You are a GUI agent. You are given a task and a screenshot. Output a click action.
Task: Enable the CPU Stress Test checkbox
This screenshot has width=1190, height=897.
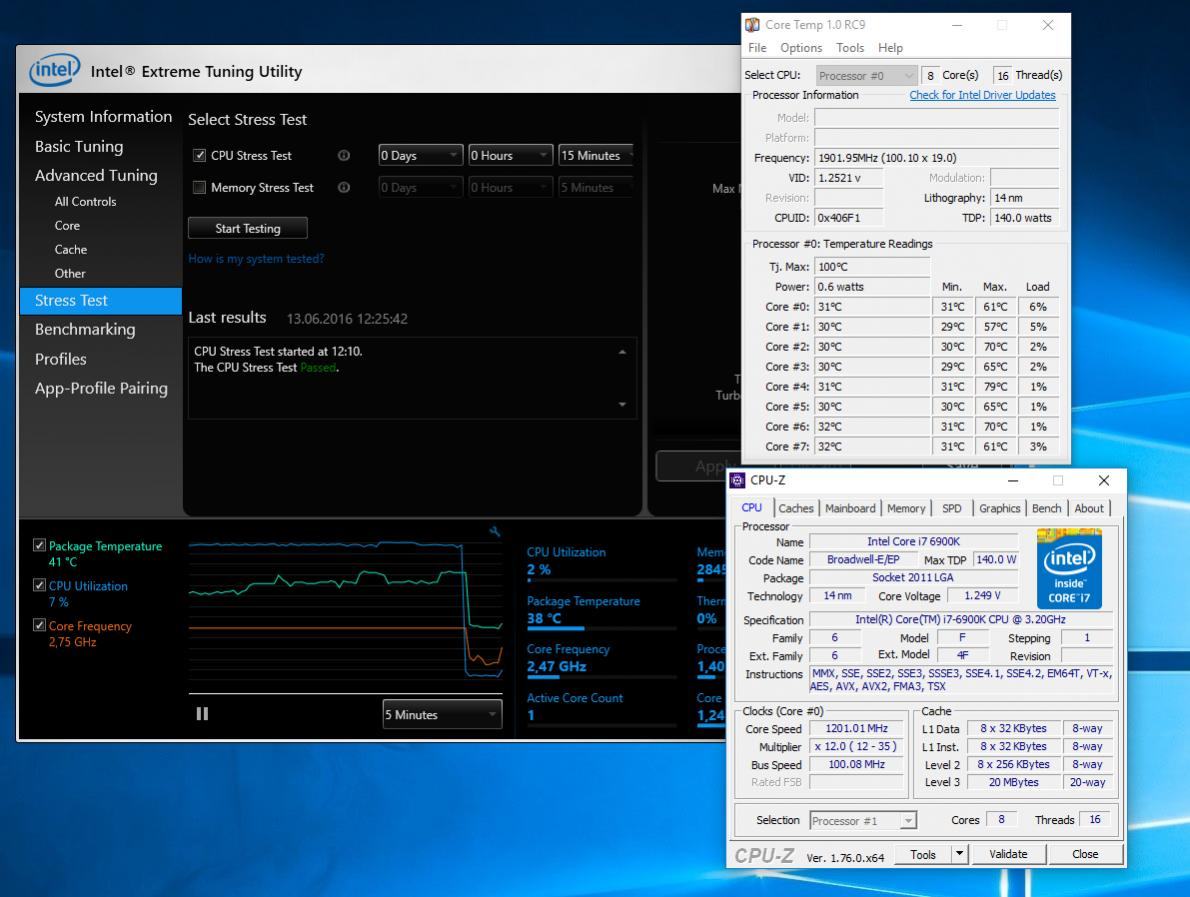point(200,156)
